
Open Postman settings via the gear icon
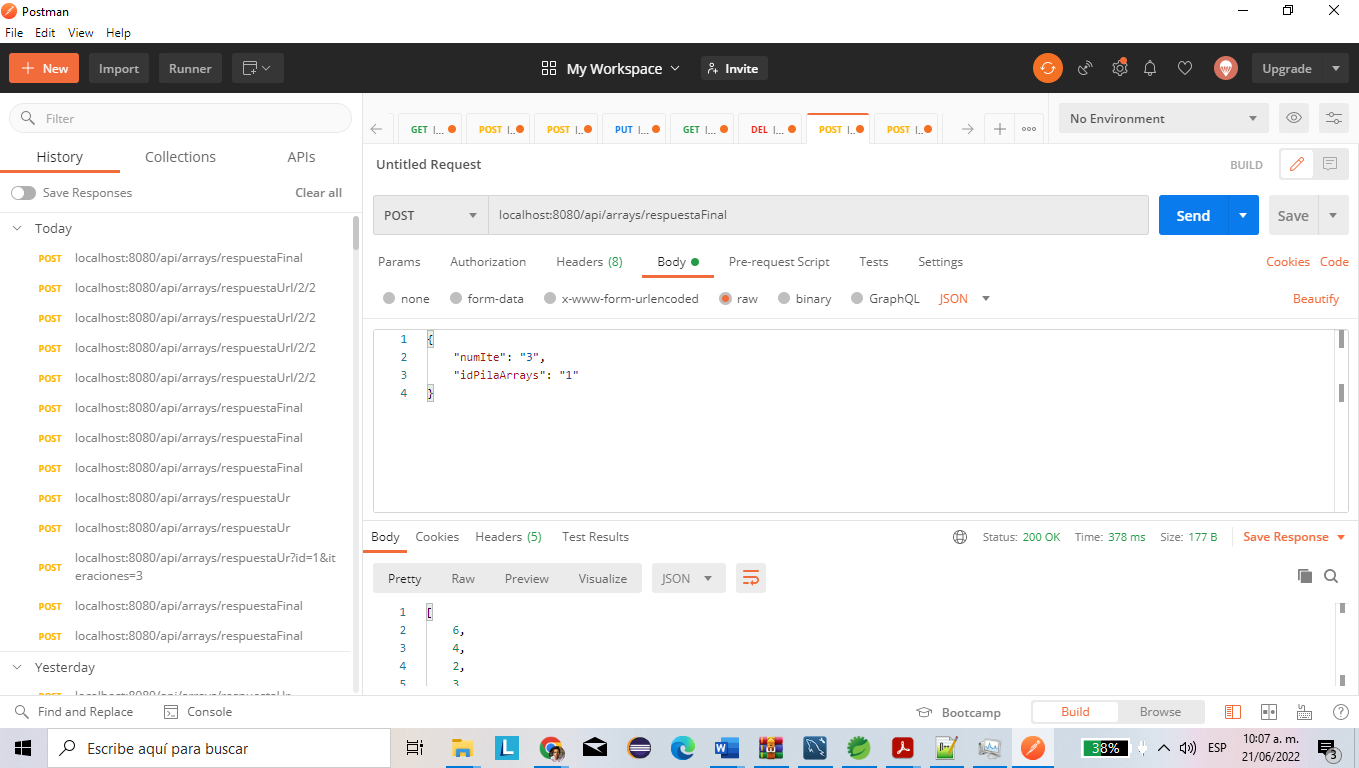pos(1119,68)
